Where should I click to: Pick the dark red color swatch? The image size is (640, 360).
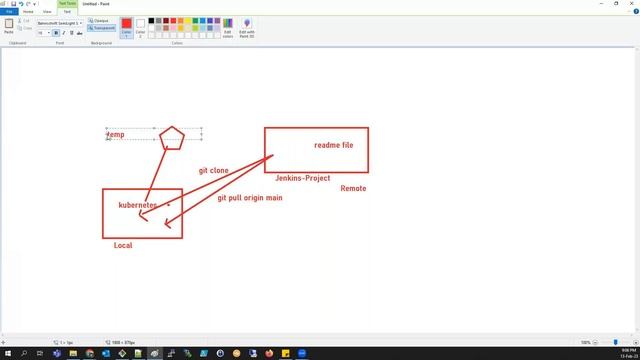pos(166,20)
